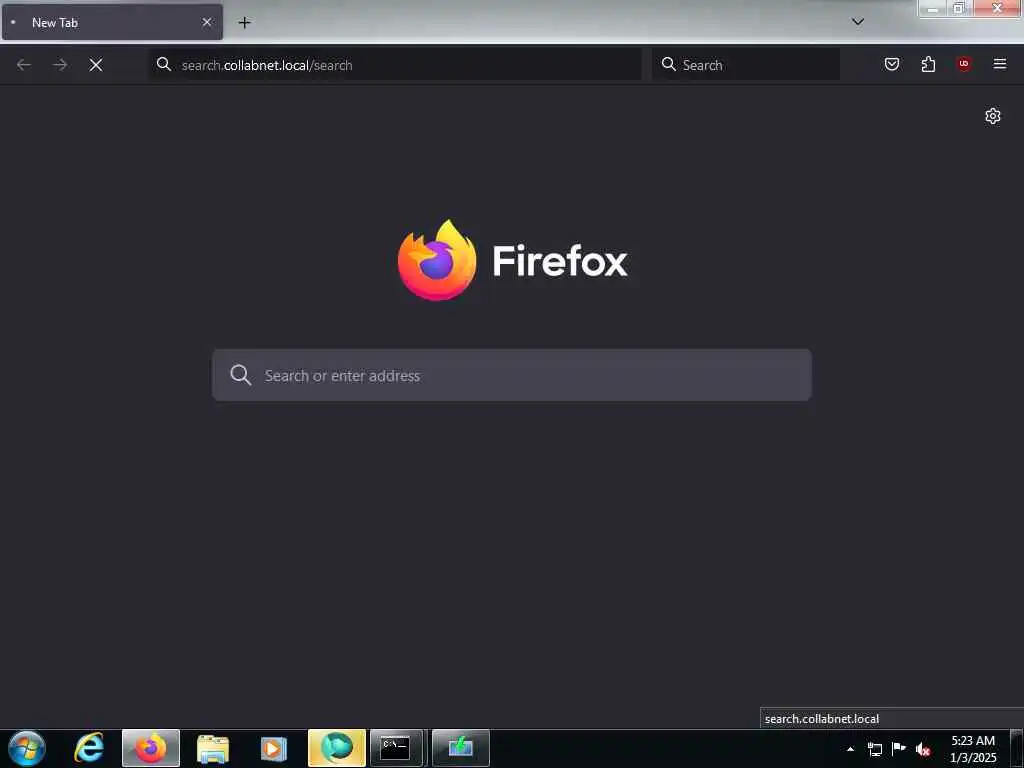
Task: Click the toolbar Search box
Action: point(746,65)
